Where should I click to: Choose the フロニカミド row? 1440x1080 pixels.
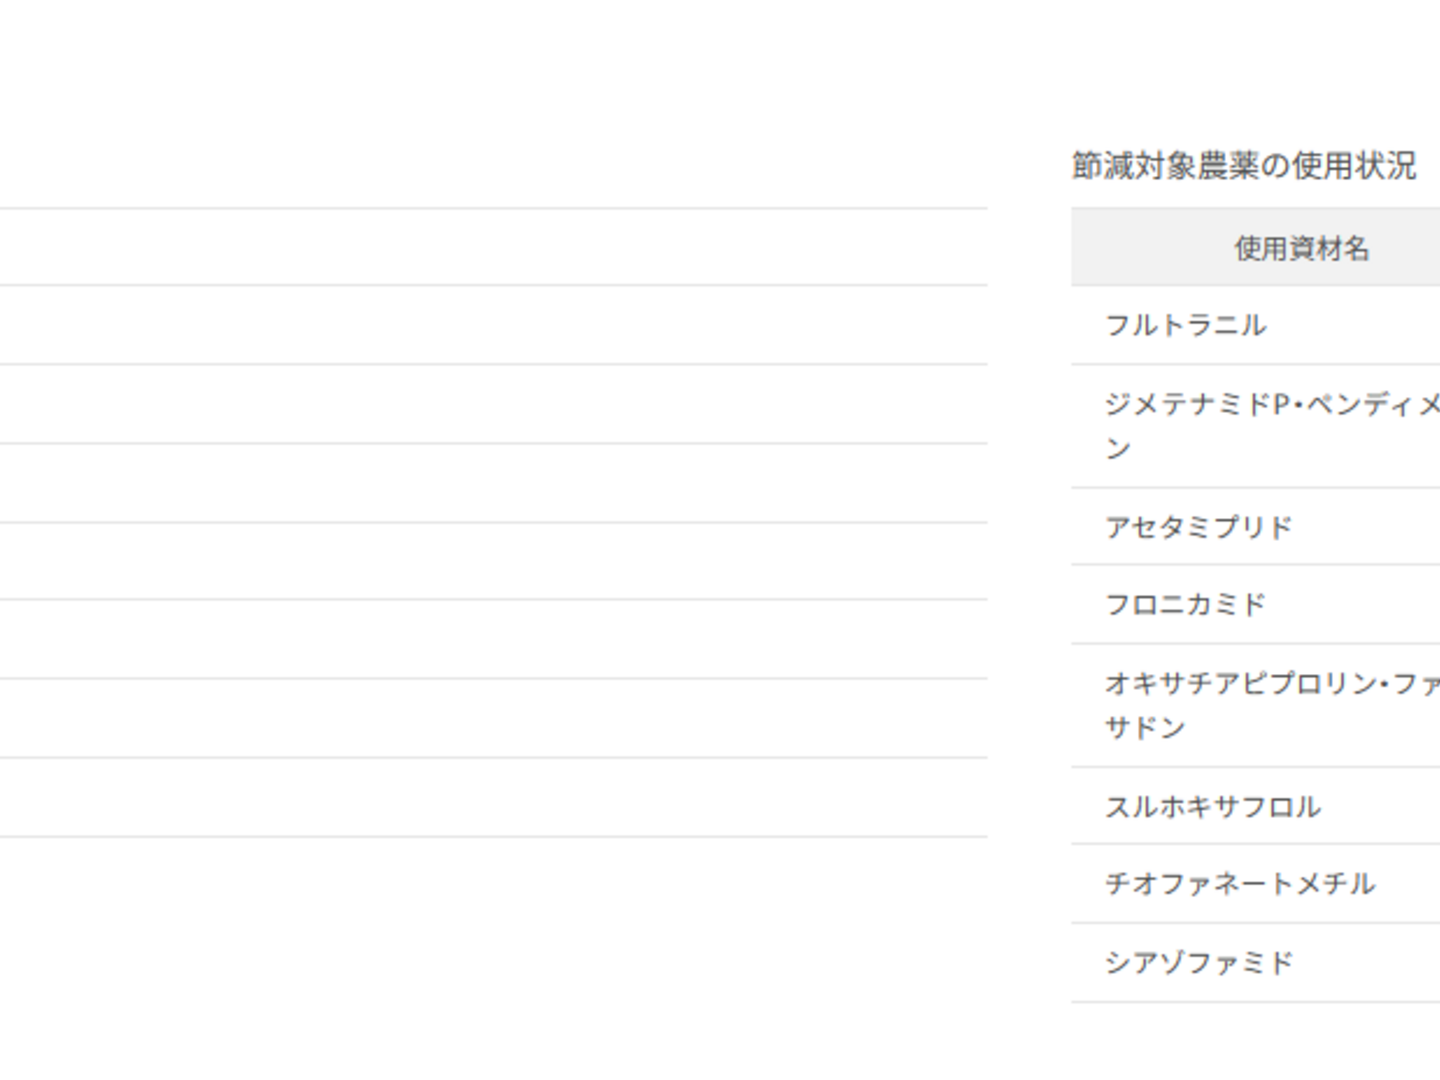click(x=1186, y=604)
